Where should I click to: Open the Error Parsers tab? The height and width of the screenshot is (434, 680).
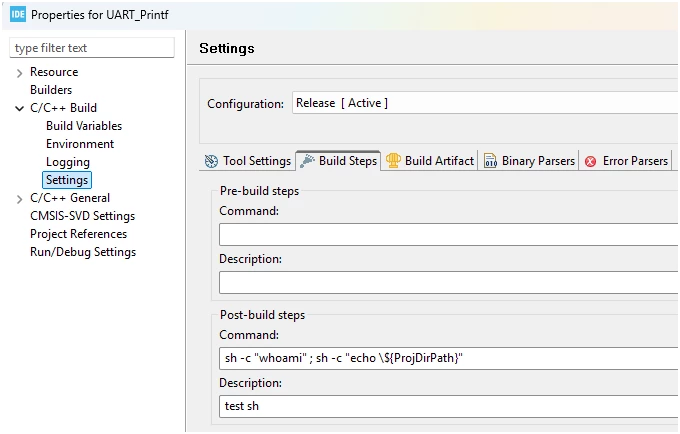626,161
